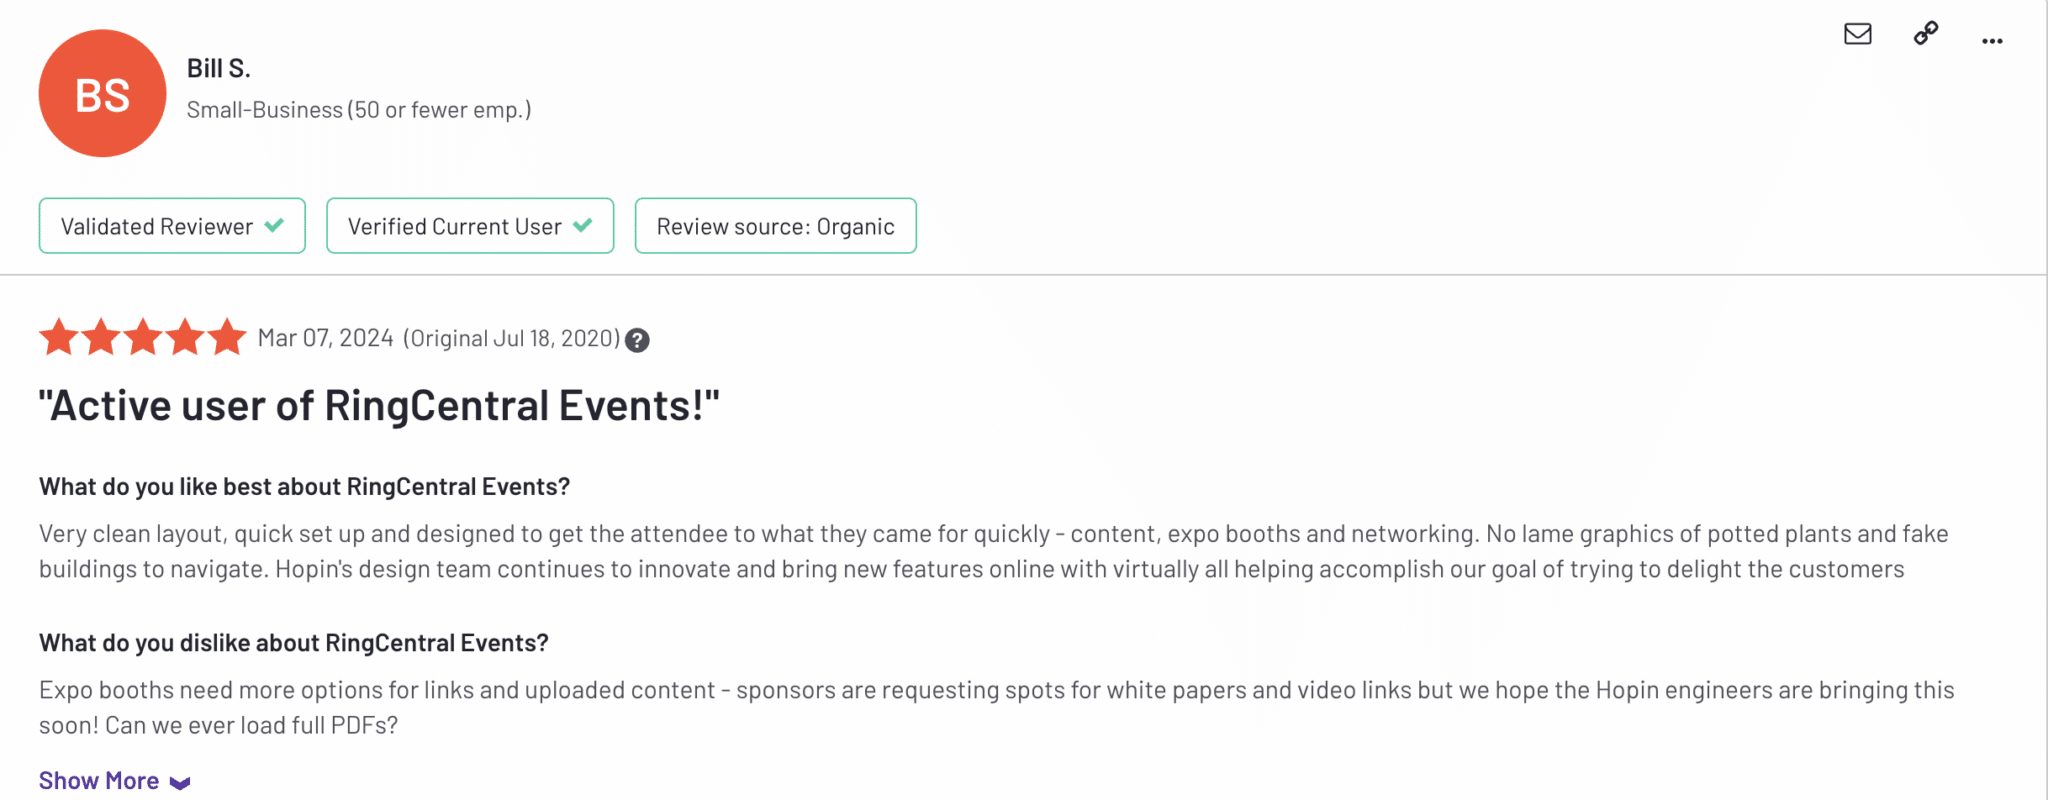Screen dimensions: 2048x800
Task: Click the Show More chevron arrow
Action: 180,782
